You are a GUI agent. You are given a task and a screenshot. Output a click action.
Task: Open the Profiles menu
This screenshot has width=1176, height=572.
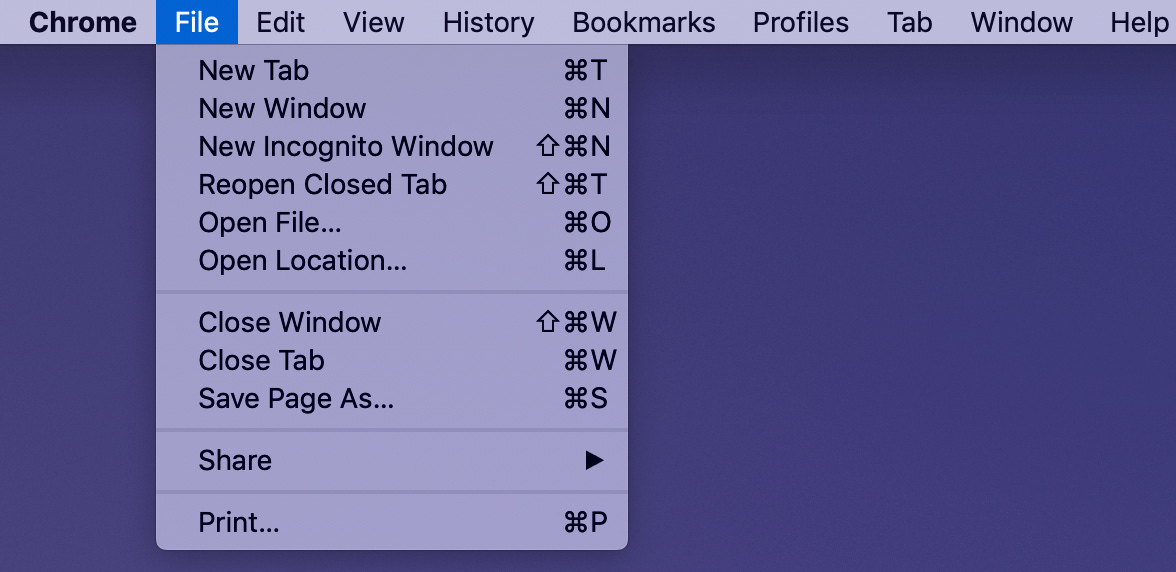(801, 22)
